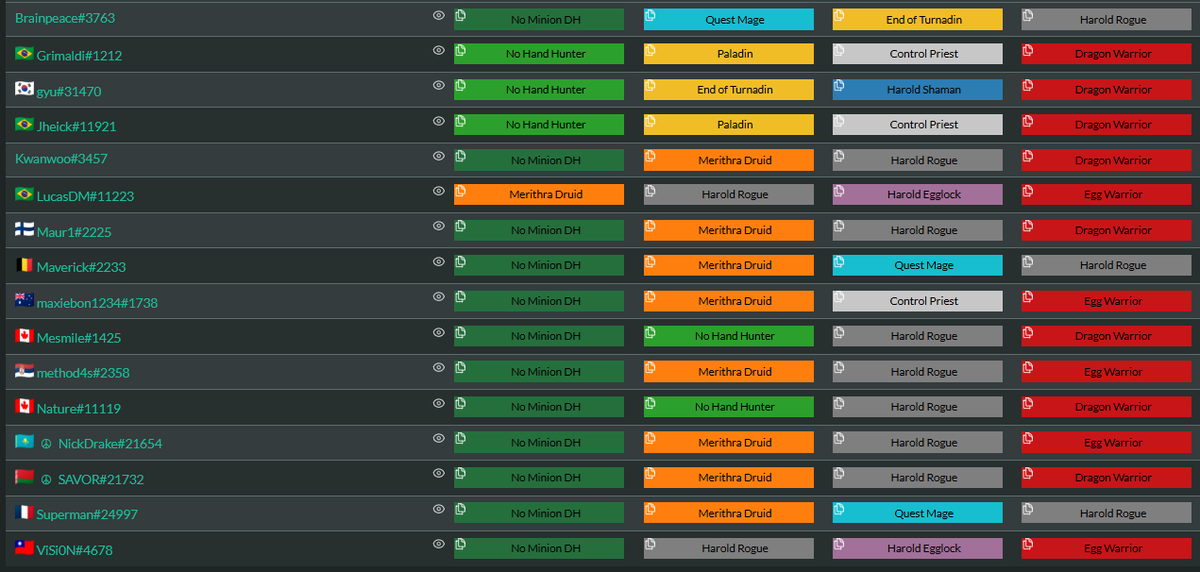Open player profile Maverick#2233
The image size is (1200, 572).
[x=81, y=267]
